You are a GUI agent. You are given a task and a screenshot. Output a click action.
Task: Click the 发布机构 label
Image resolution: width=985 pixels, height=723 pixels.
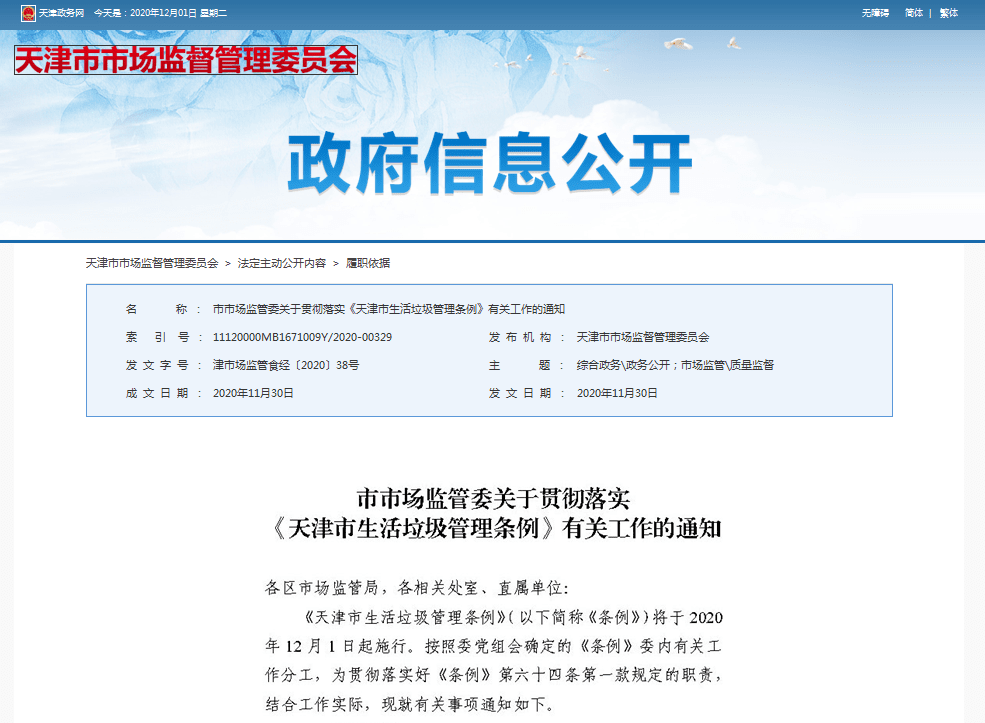(520, 337)
